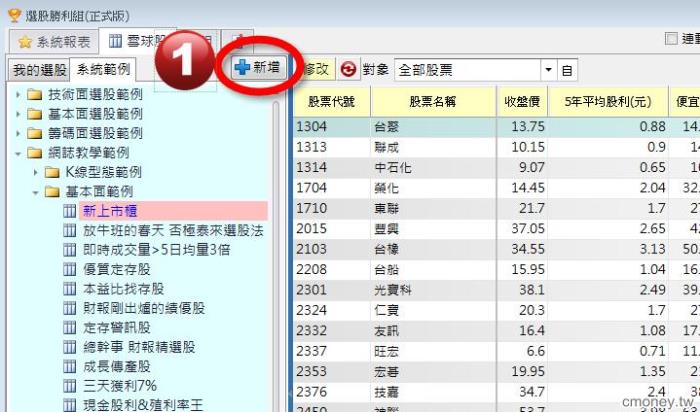Select 現金股利&殖利率王 strategy
This screenshot has height=412, width=700.
[x=143, y=405]
